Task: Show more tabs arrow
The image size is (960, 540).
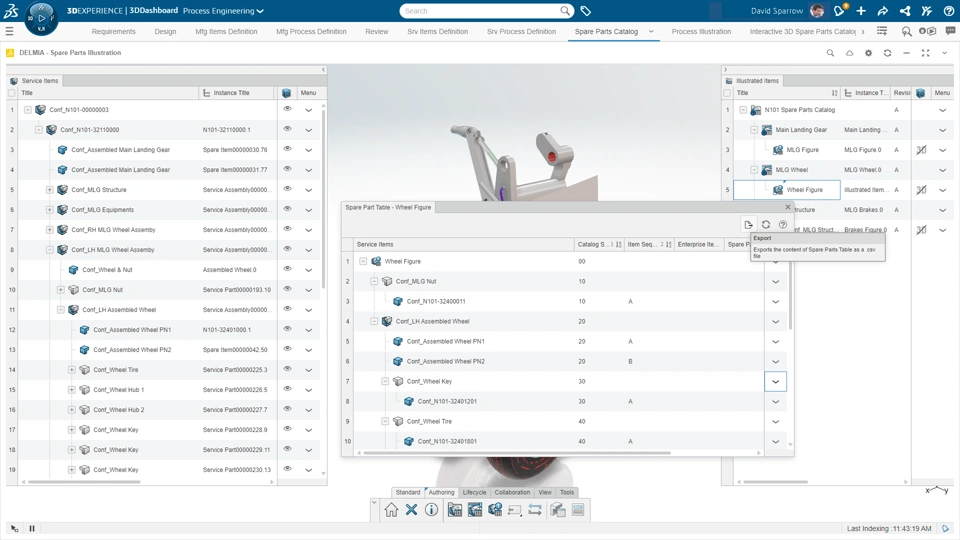Action: (x=863, y=31)
